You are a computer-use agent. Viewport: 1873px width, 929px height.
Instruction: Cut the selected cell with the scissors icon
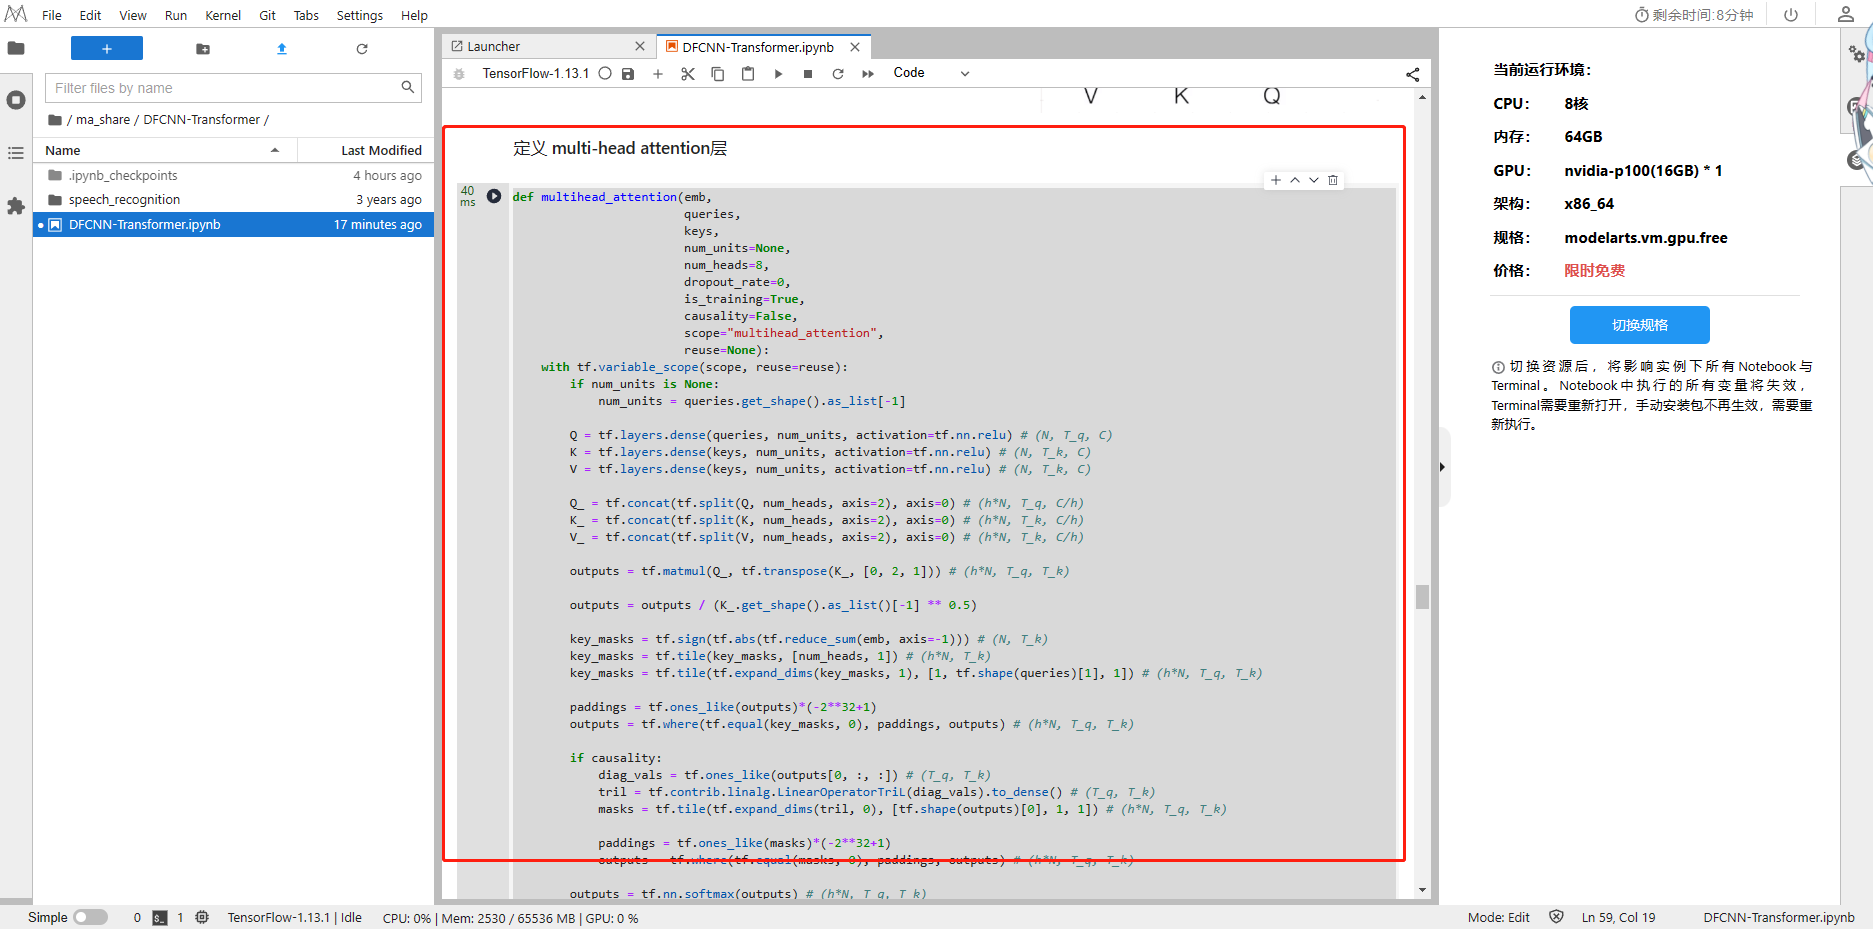pos(688,74)
